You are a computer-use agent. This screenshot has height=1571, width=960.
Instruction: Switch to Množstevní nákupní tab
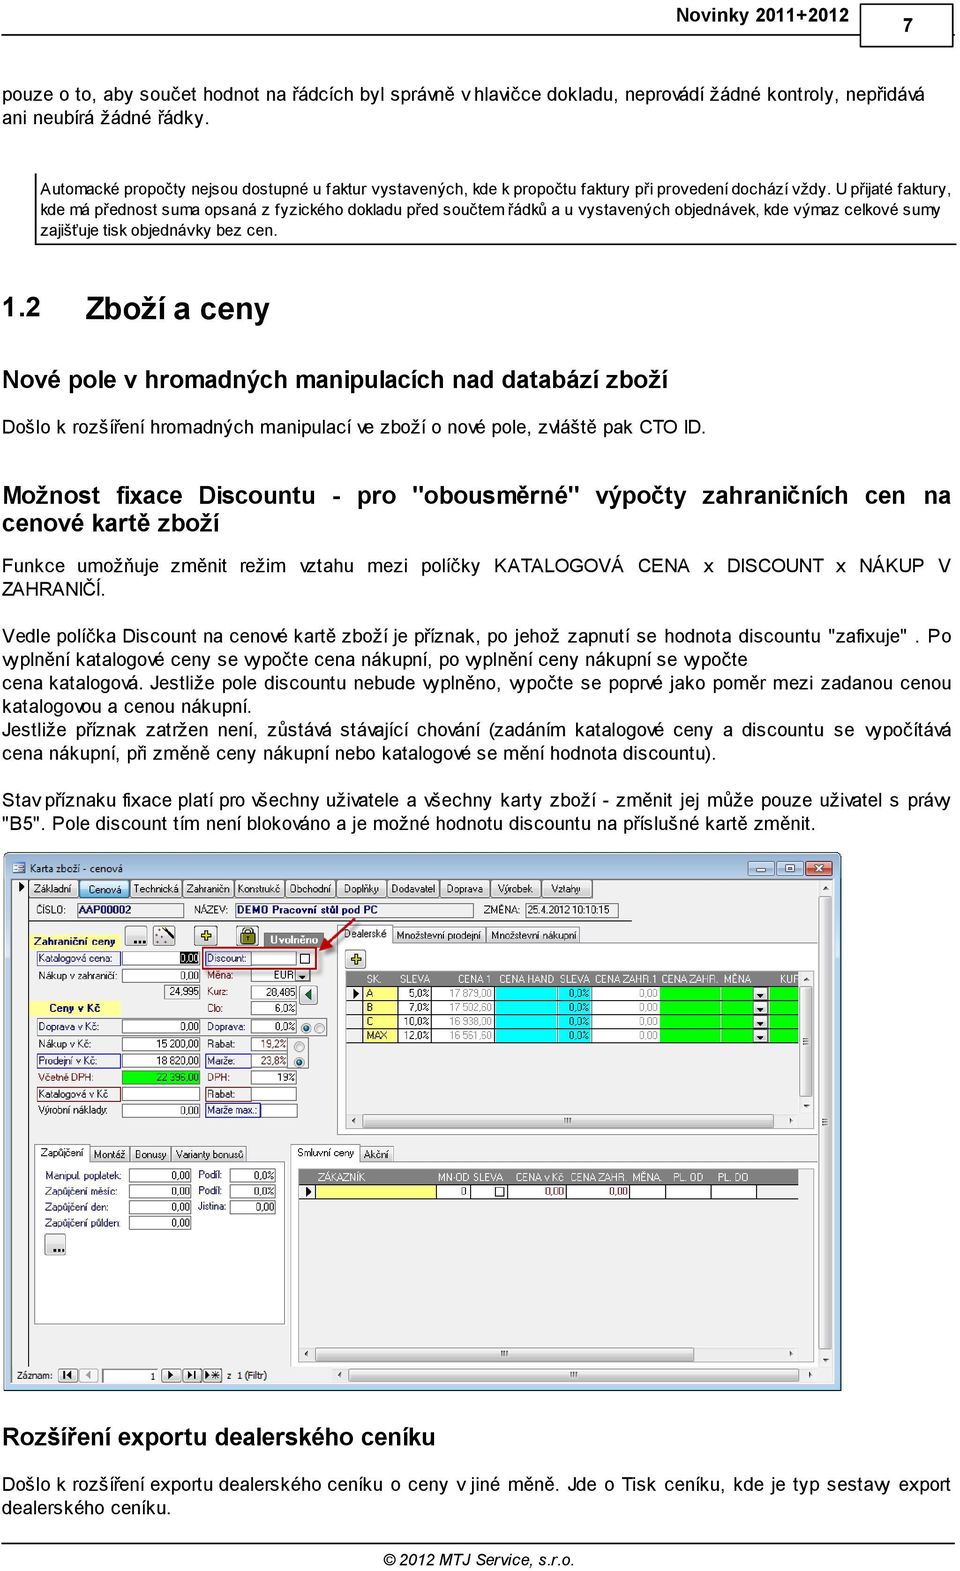coord(534,935)
